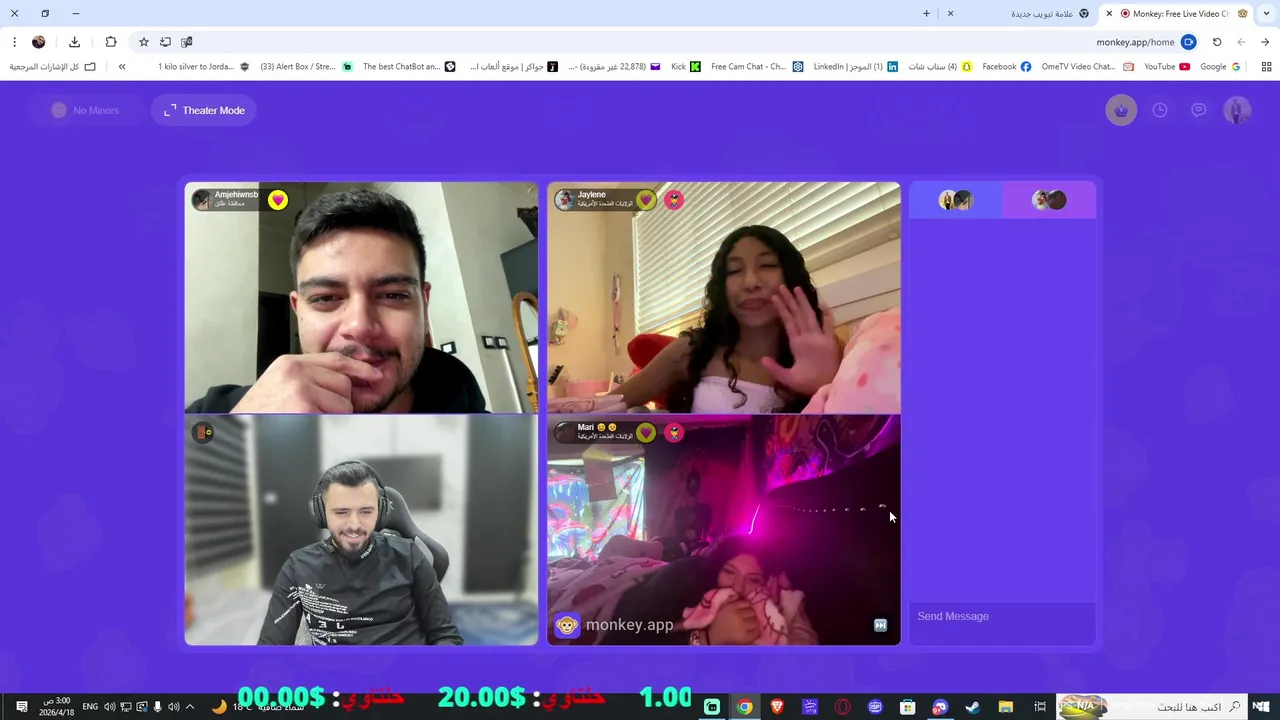This screenshot has width=1280, height=720.
Task: Open Windows notification center icon
Action: click(21, 707)
